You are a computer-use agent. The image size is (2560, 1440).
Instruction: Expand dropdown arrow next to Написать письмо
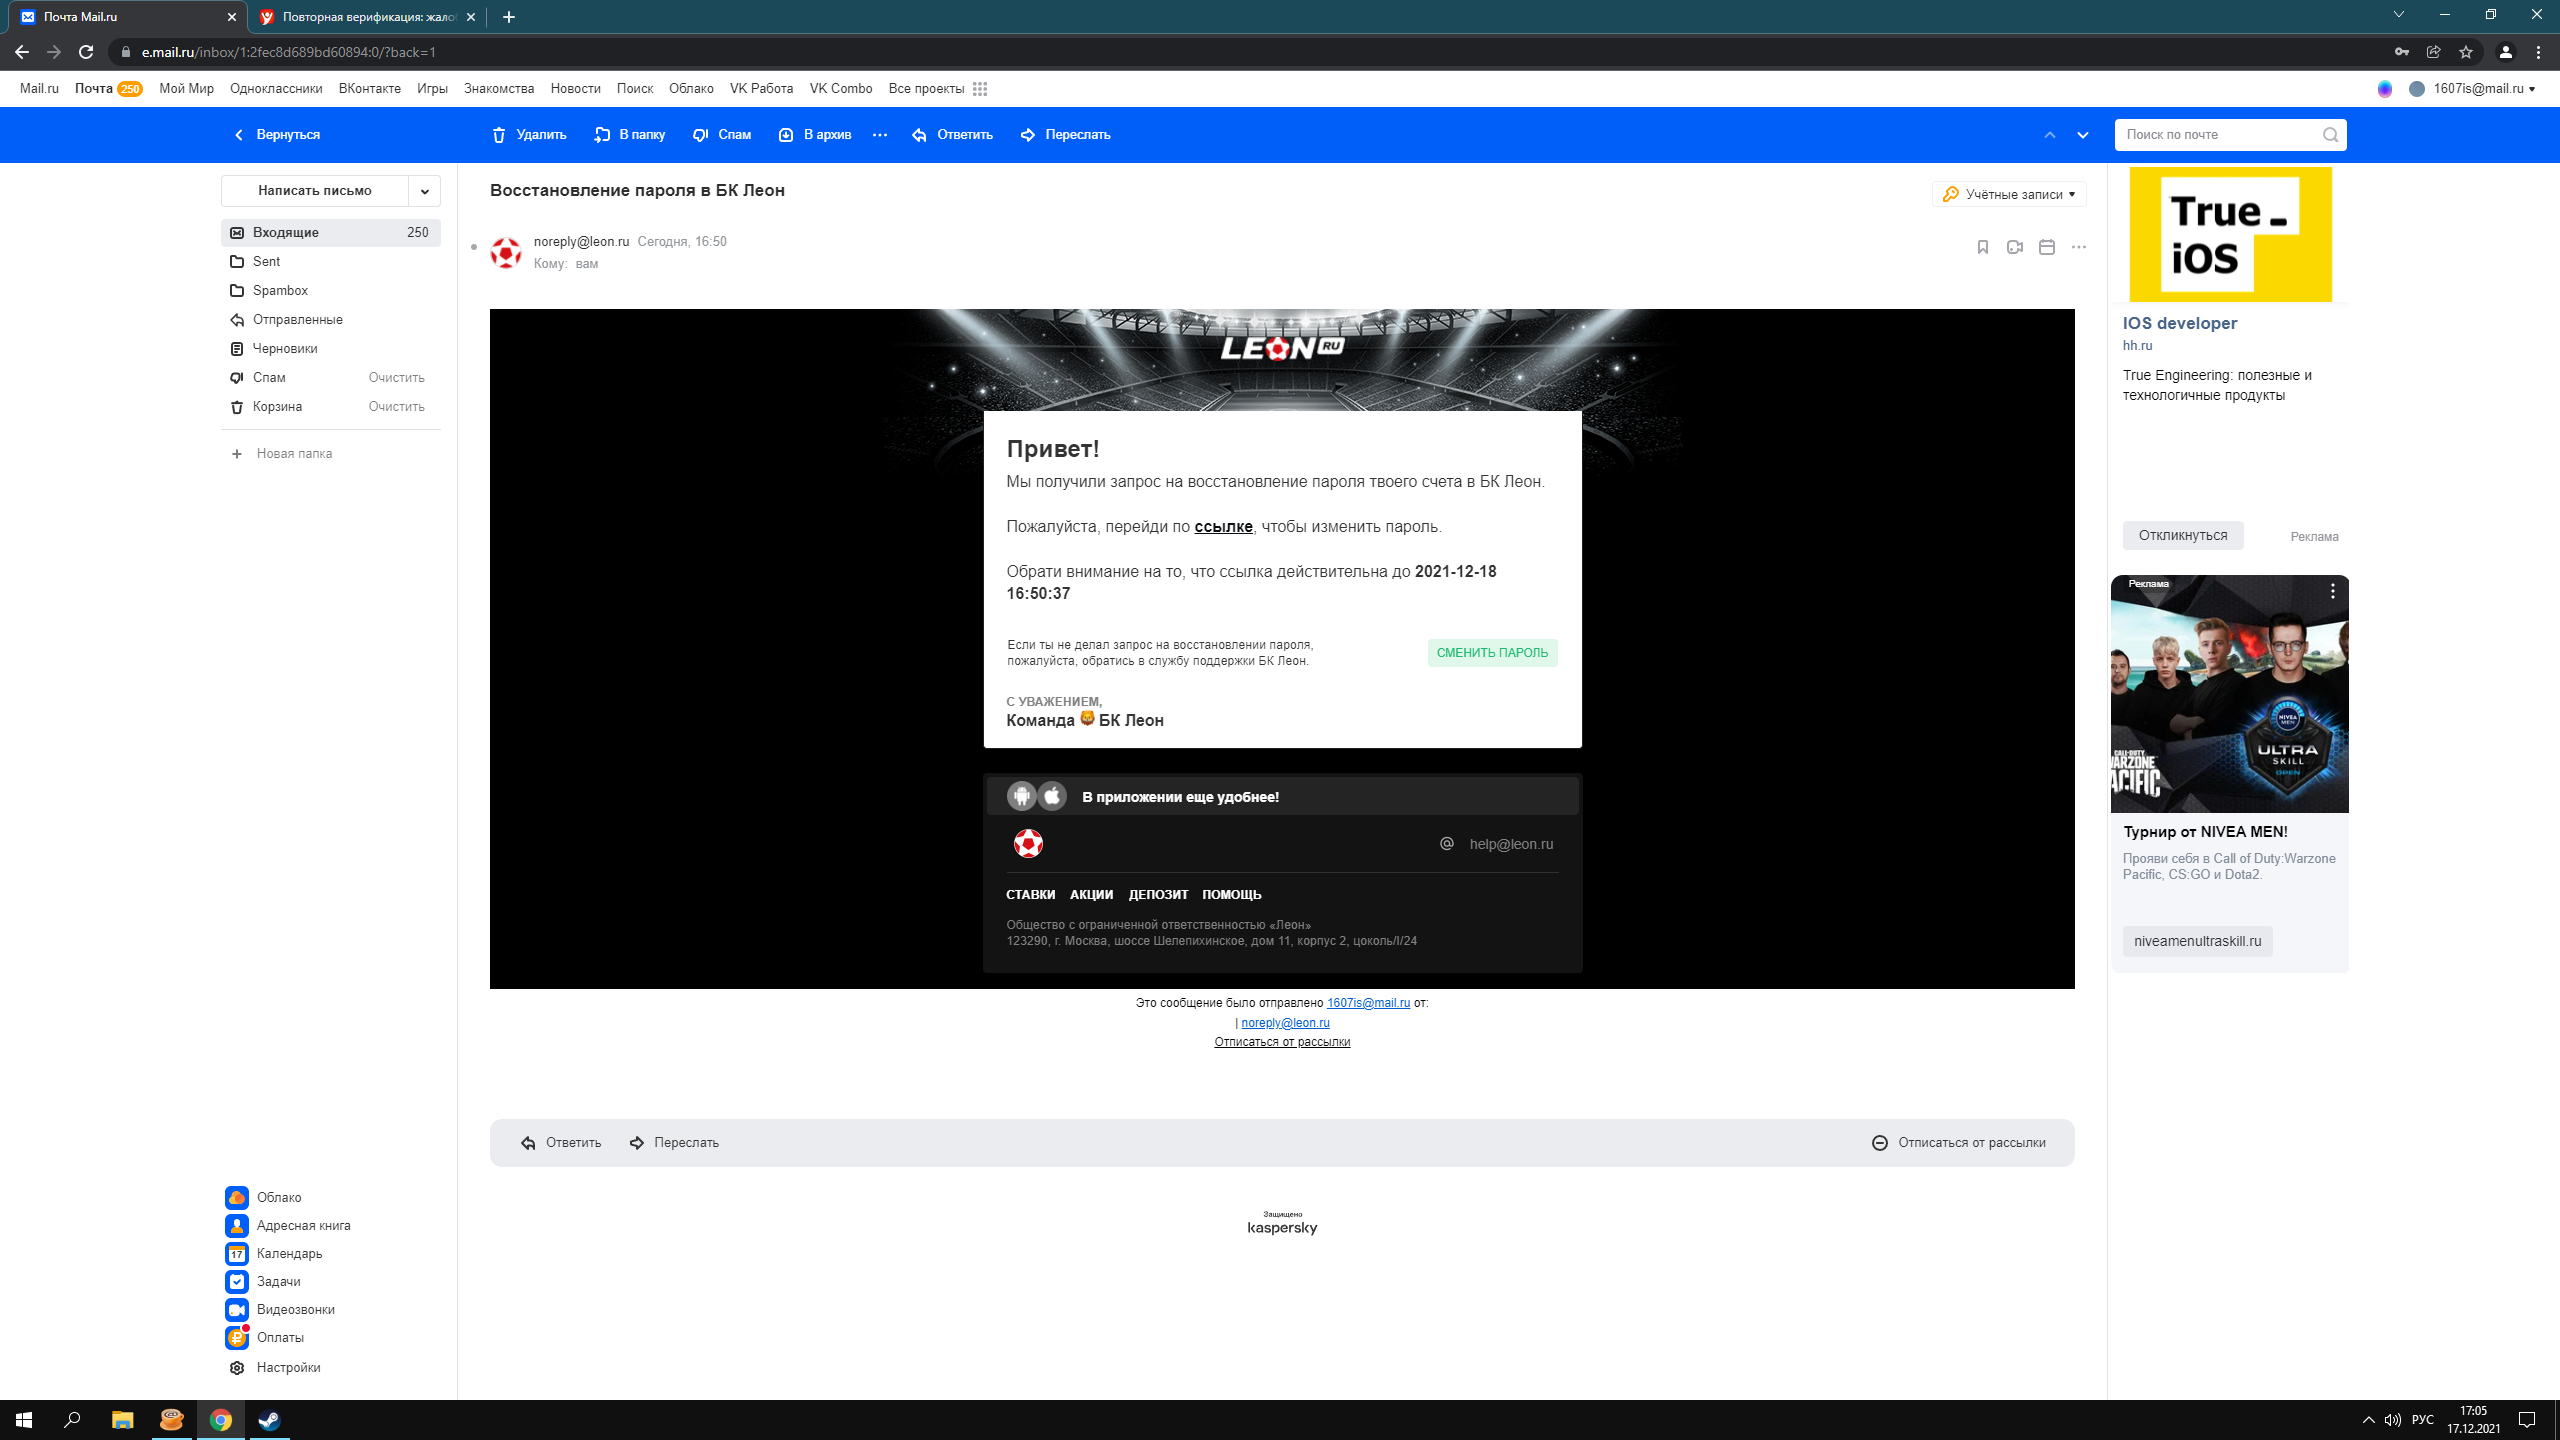(424, 191)
